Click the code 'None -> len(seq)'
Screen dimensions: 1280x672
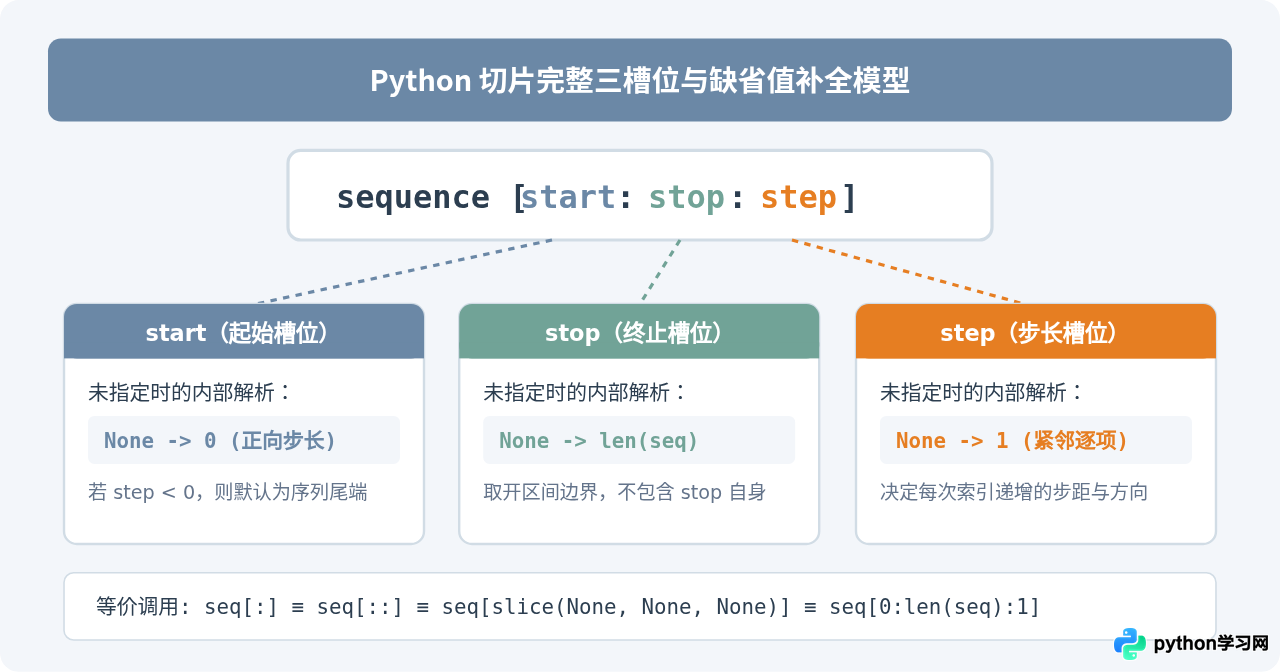[x=599, y=440]
